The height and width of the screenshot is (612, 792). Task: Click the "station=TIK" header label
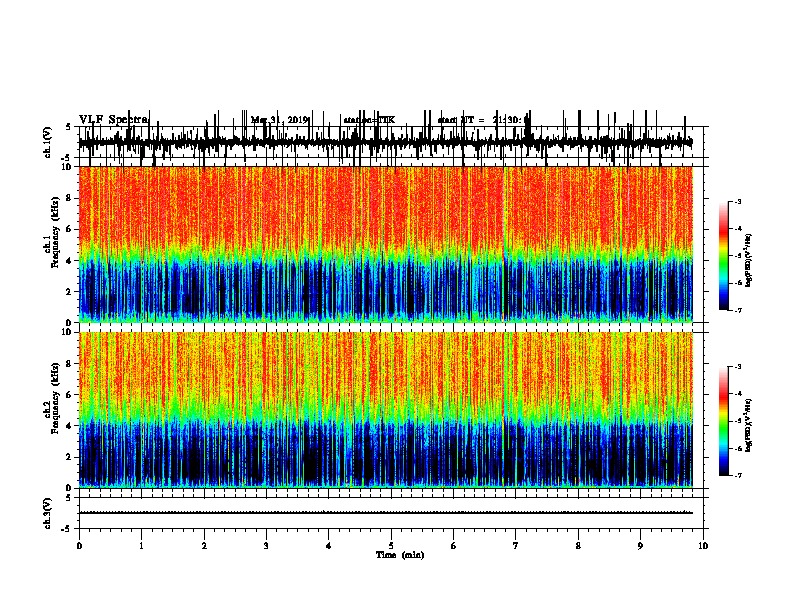point(369,120)
